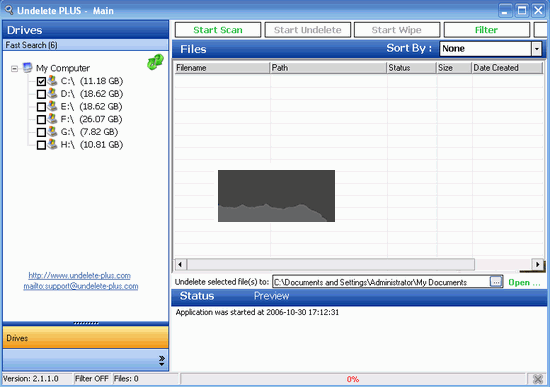Click the scroll left arrow in file list
This screenshot has height=387, width=550.
180,264
